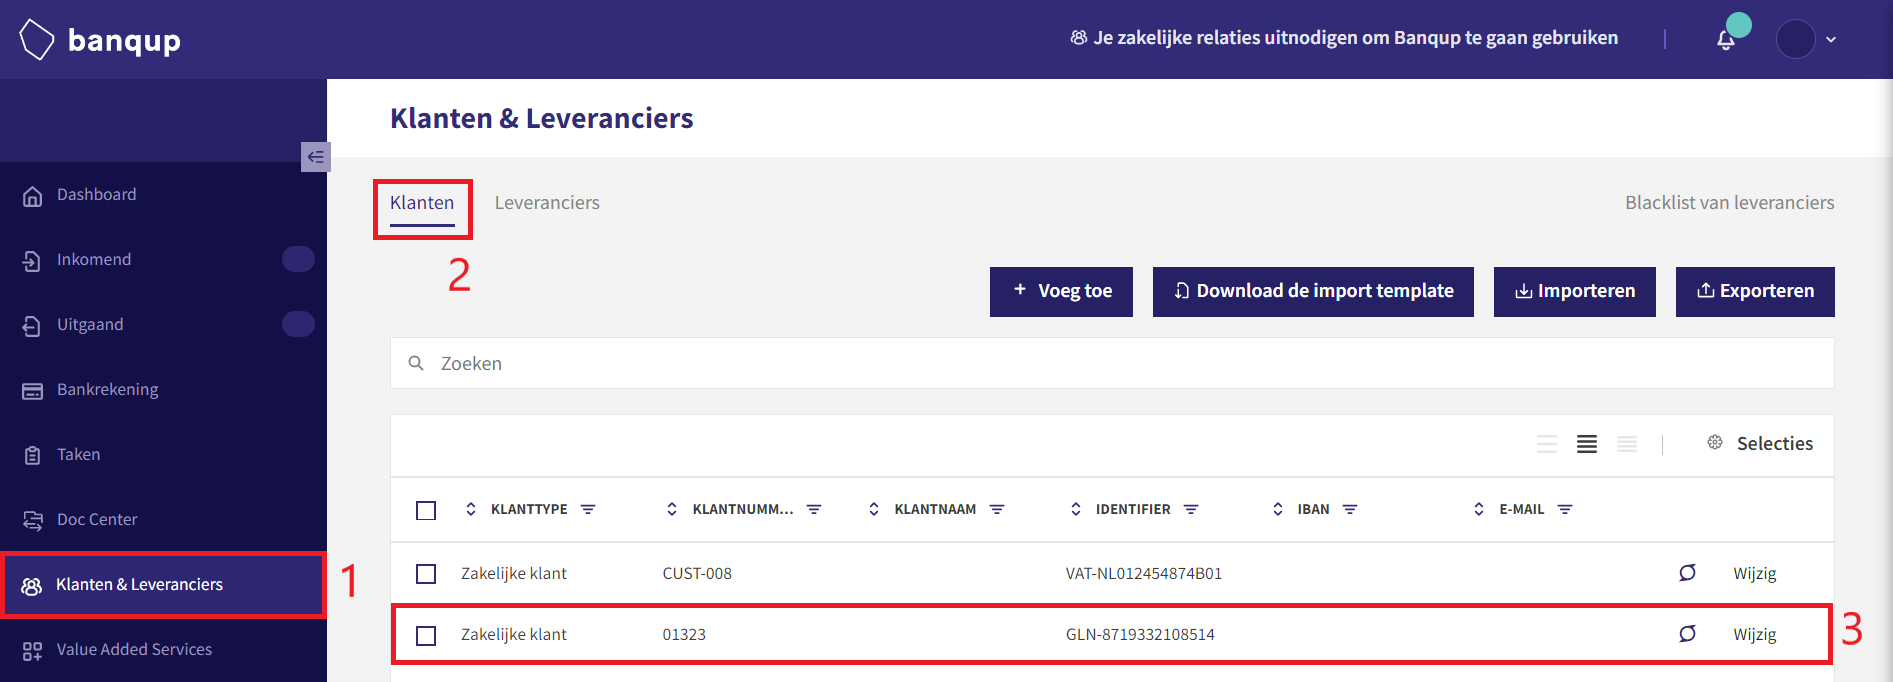Click the Uitgaand document icon
The height and width of the screenshot is (682, 1893).
32,326
